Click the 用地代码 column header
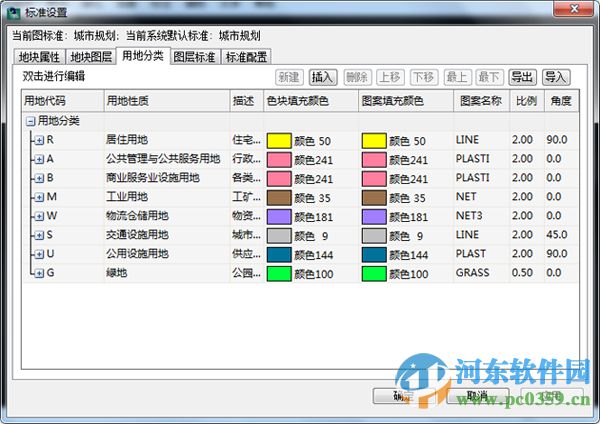This screenshot has width=600, height=424. pyautogui.click(x=63, y=101)
